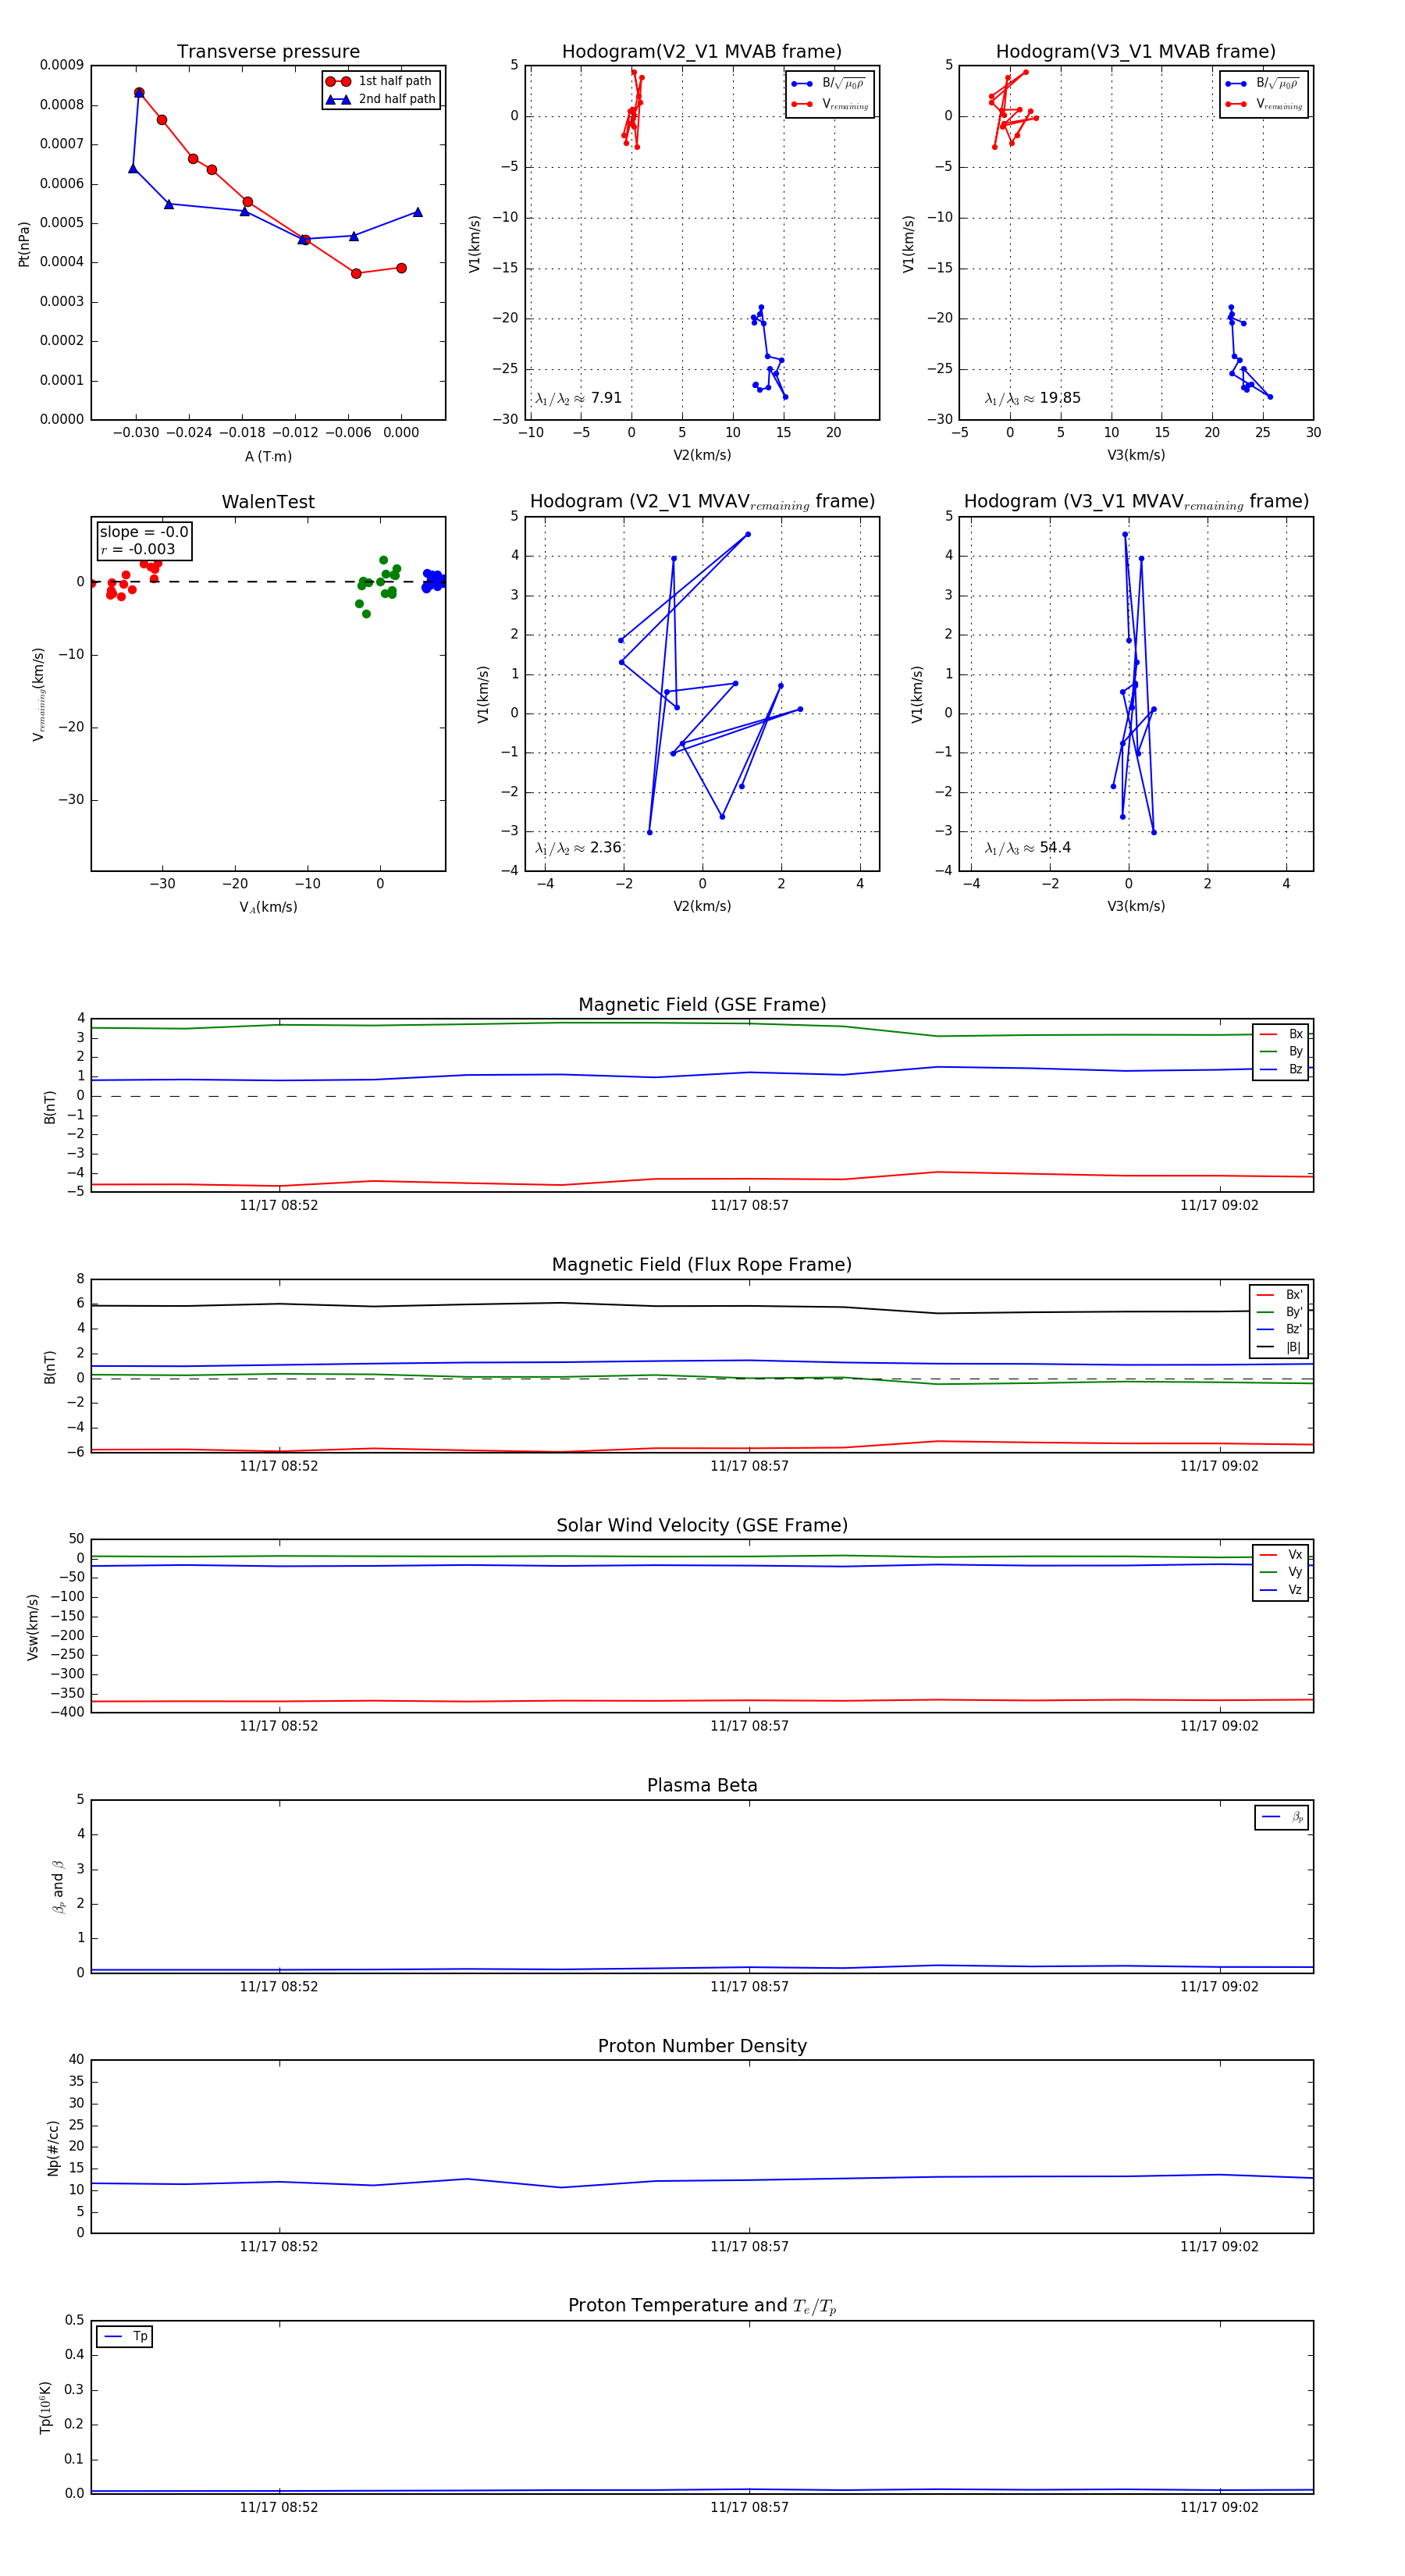The height and width of the screenshot is (2576, 1405).
Task: Select the "1st half path" legend entry
Action: tap(381, 81)
